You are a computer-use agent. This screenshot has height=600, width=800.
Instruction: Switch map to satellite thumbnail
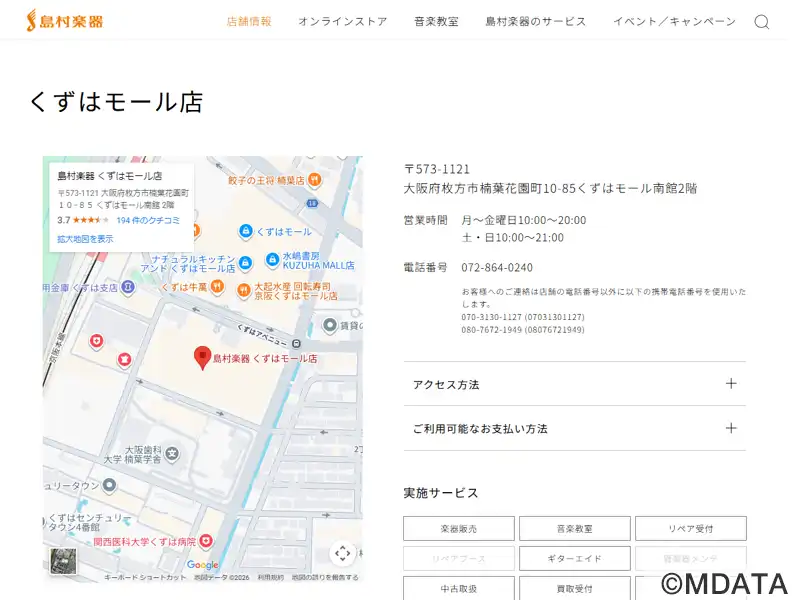point(63,561)
